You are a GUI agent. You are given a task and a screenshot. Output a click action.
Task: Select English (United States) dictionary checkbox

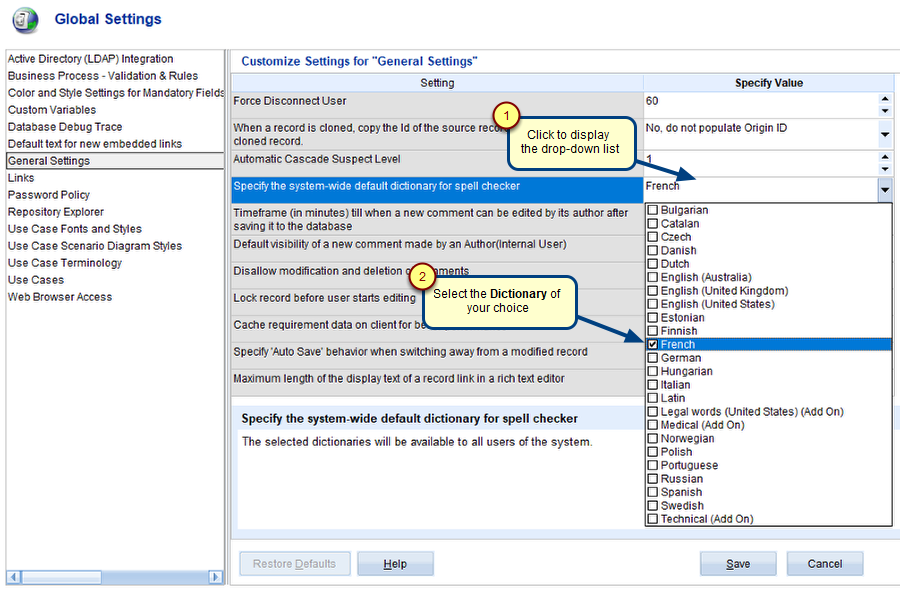point(653,304)
